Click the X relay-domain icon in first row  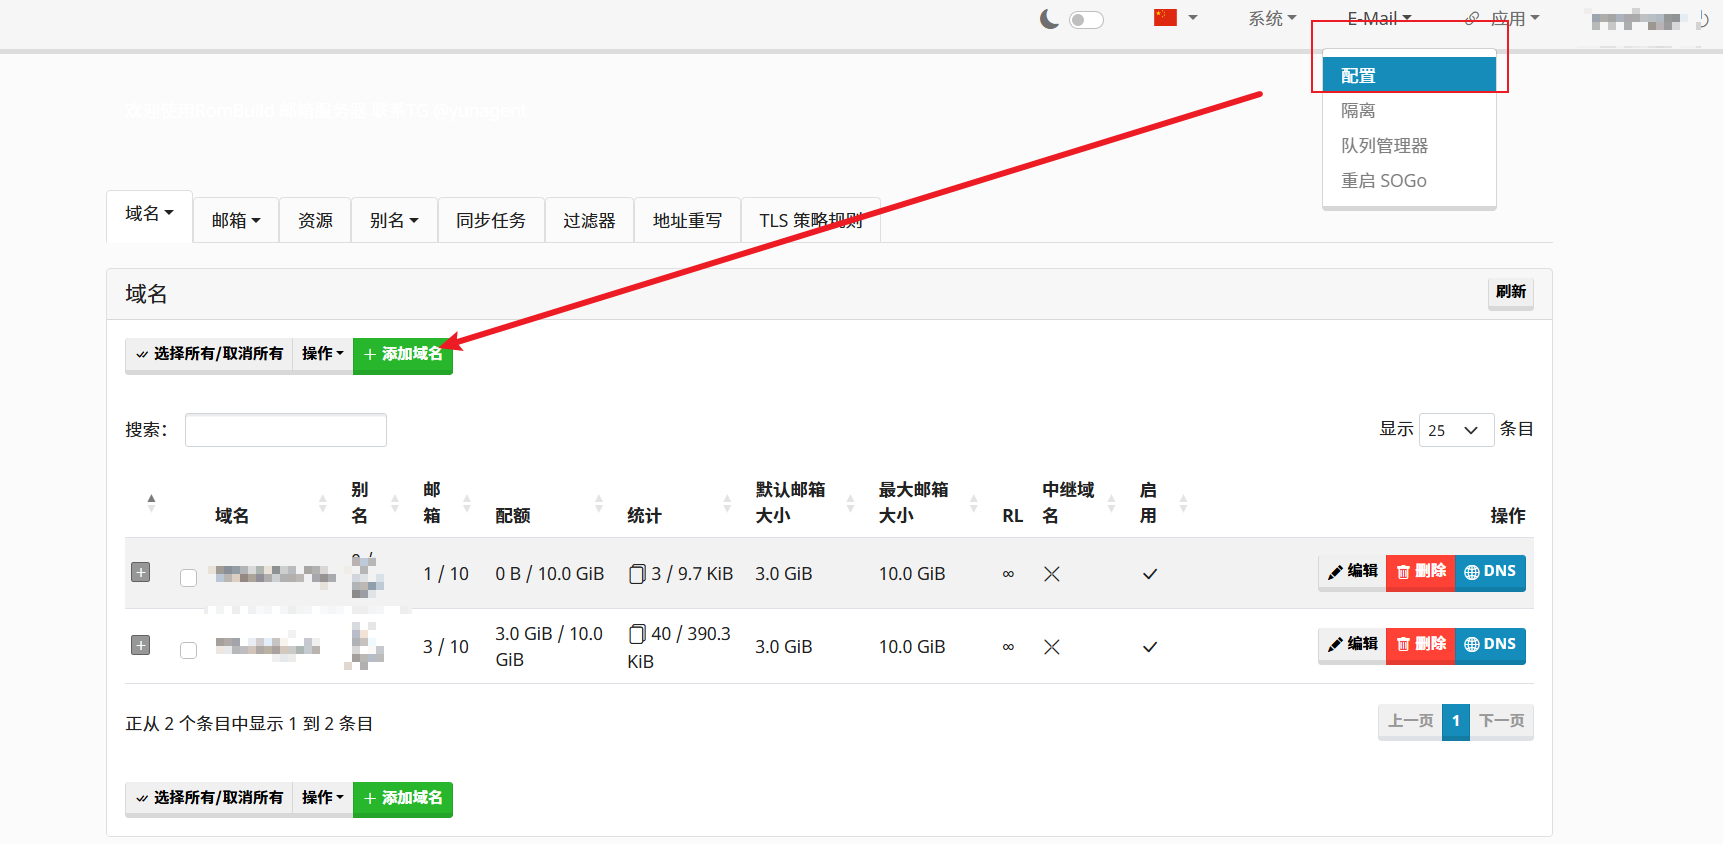click(x=1052, y=574)
